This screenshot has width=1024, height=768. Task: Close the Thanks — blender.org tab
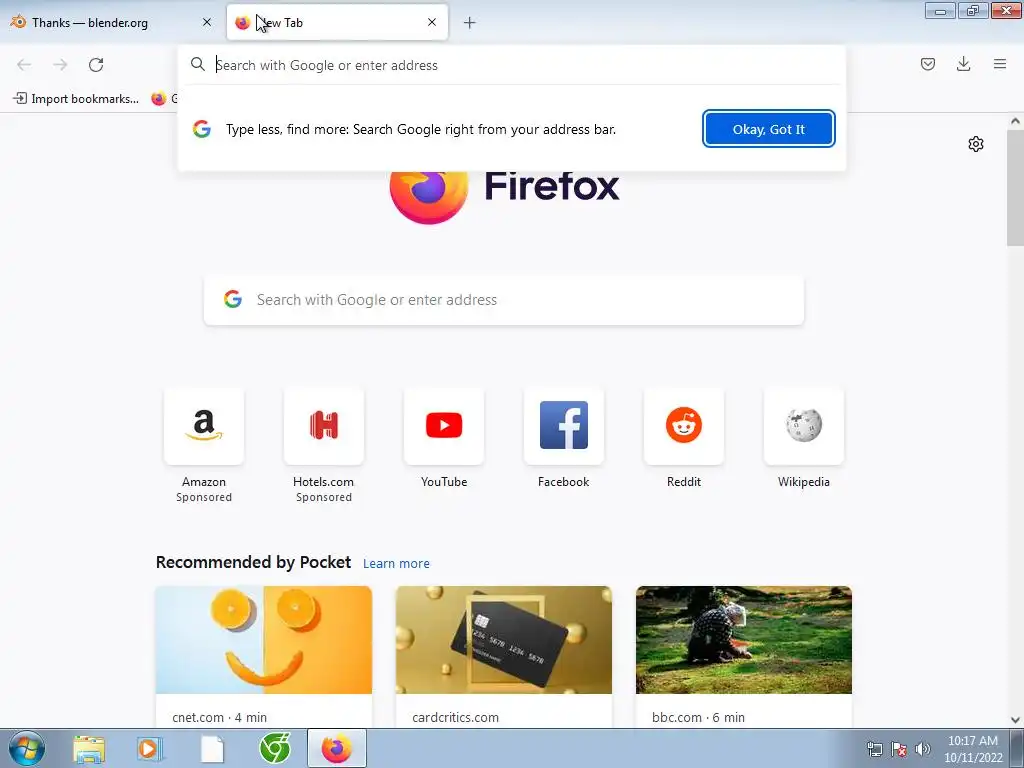coord(207,22)
